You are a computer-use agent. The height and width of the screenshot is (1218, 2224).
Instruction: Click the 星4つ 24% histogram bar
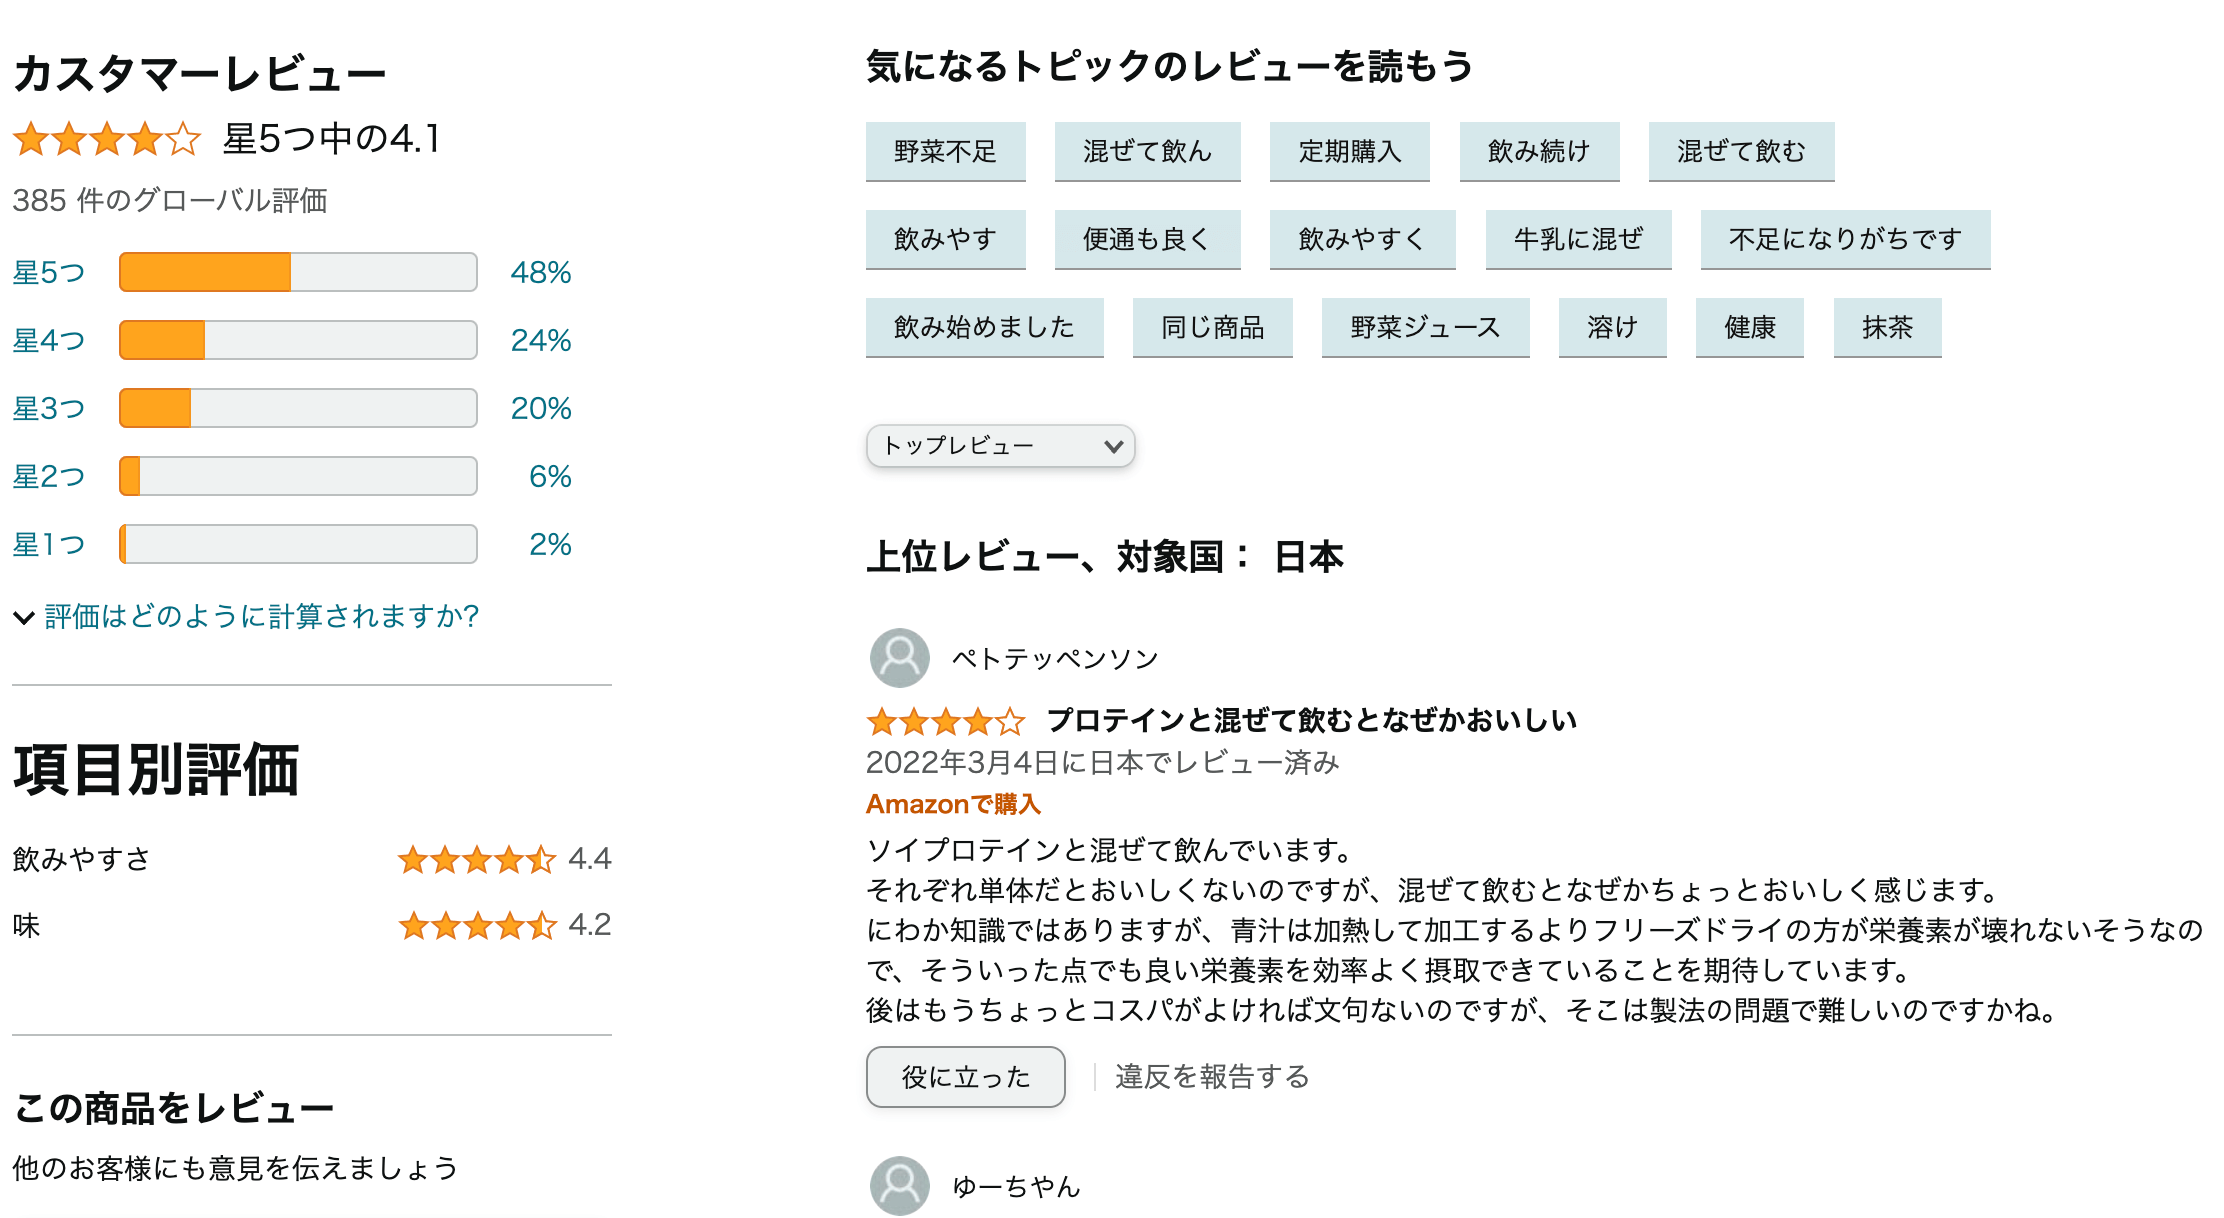(x=298, y=340)
